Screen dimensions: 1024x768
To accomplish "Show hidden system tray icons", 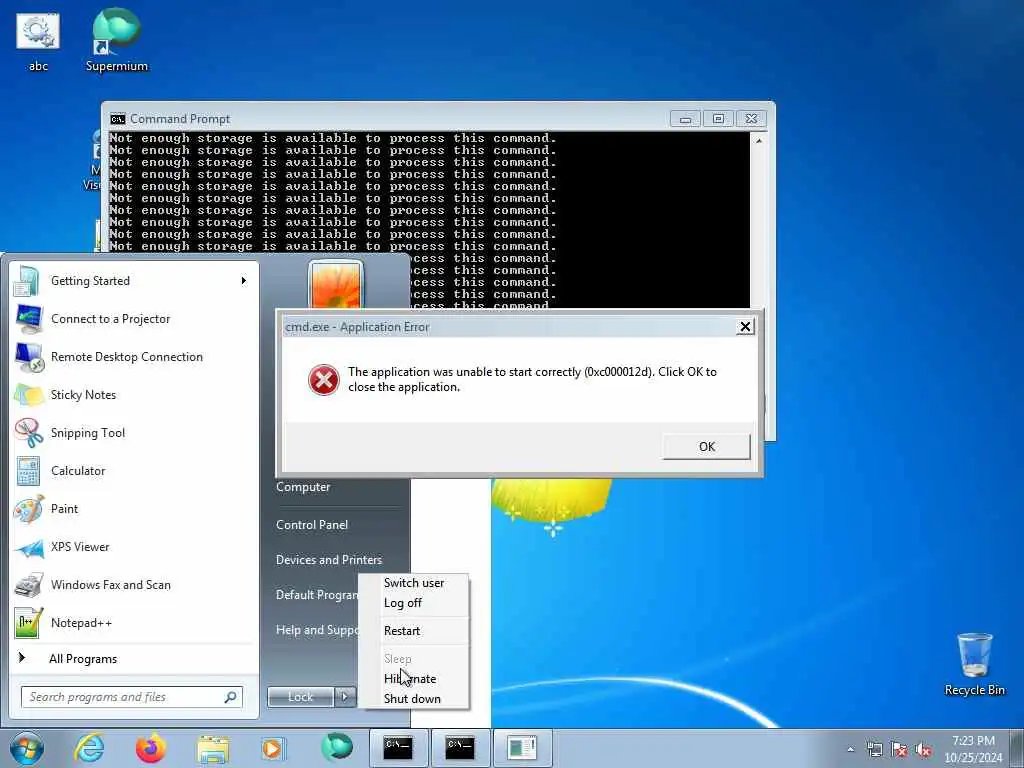I will (x=850, y=750).
